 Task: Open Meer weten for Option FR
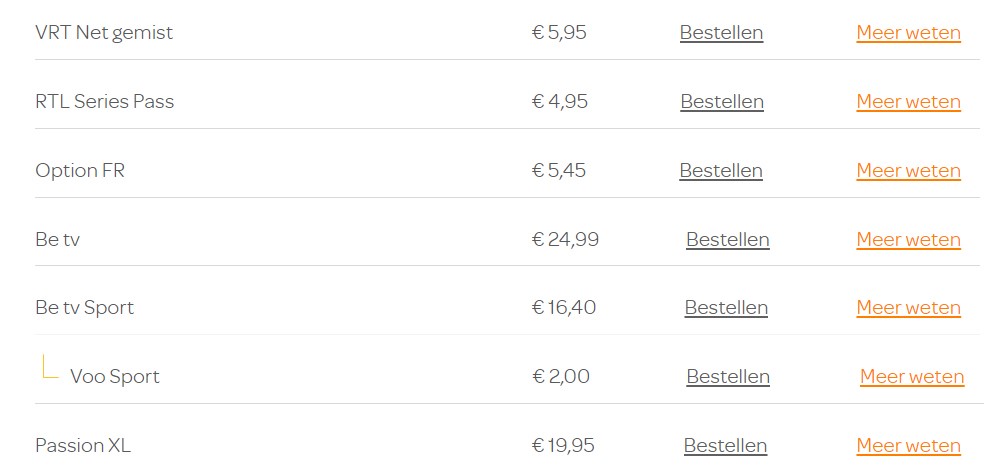(909, 171)
